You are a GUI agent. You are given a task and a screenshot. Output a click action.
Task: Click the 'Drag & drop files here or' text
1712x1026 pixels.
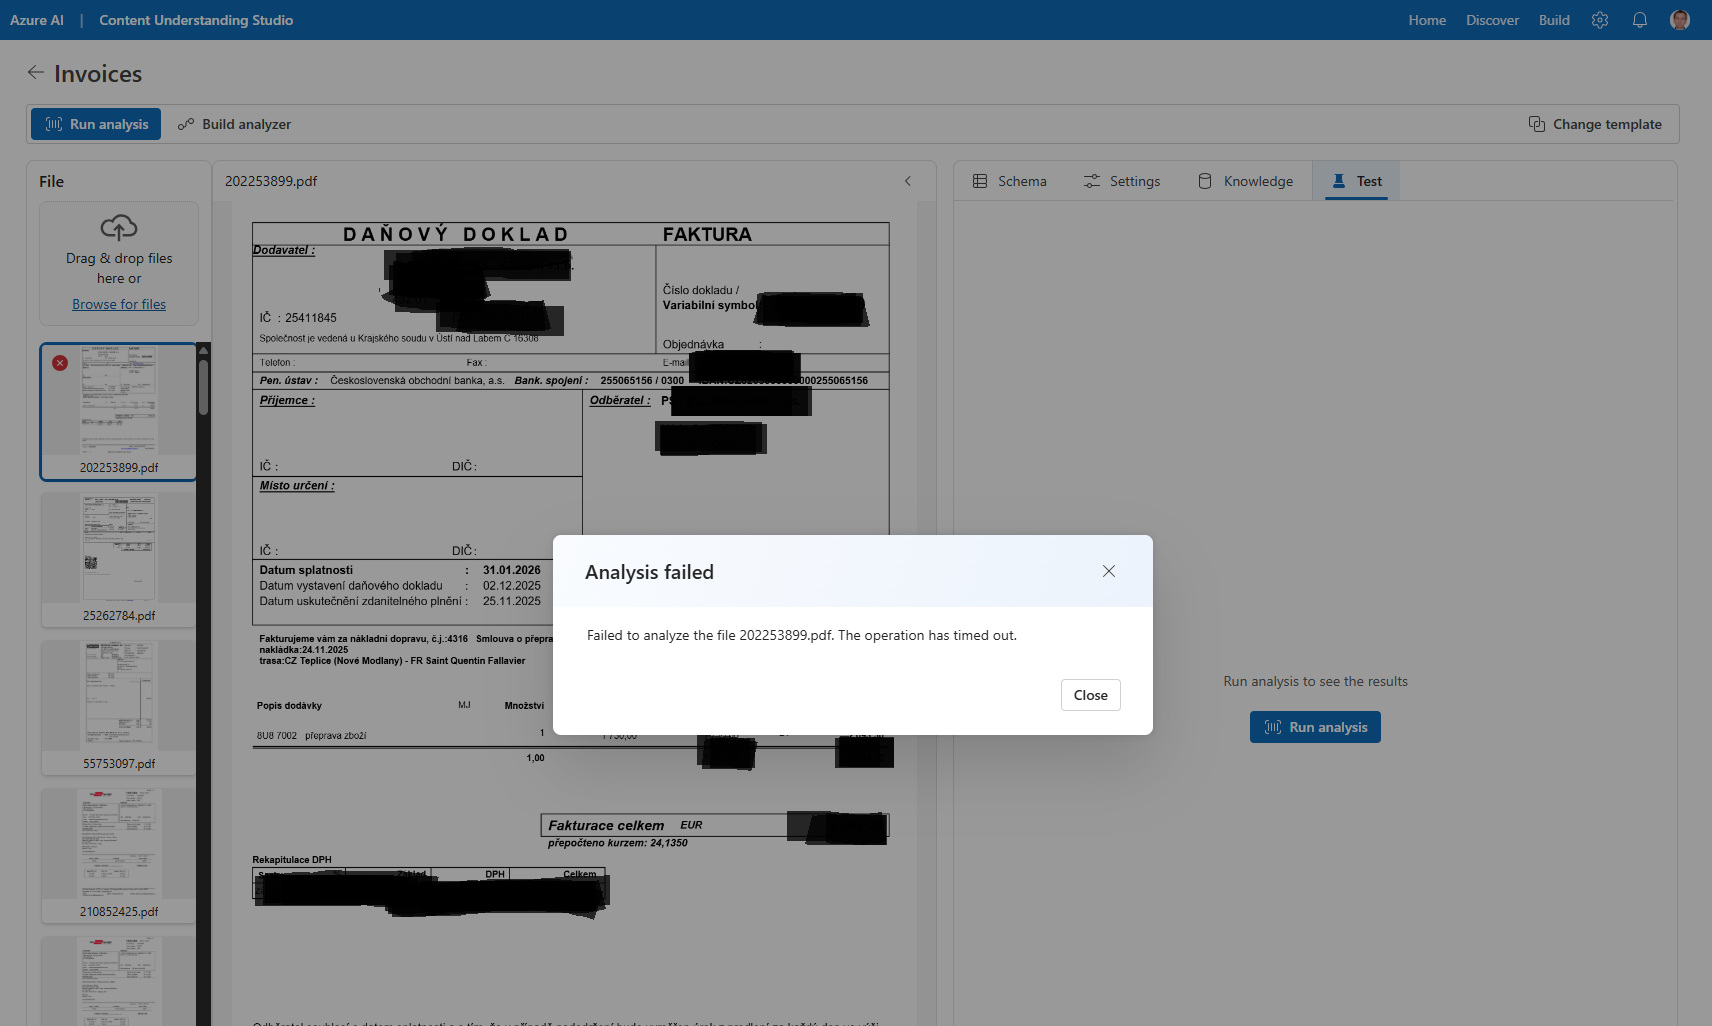[x=119, y=268]
